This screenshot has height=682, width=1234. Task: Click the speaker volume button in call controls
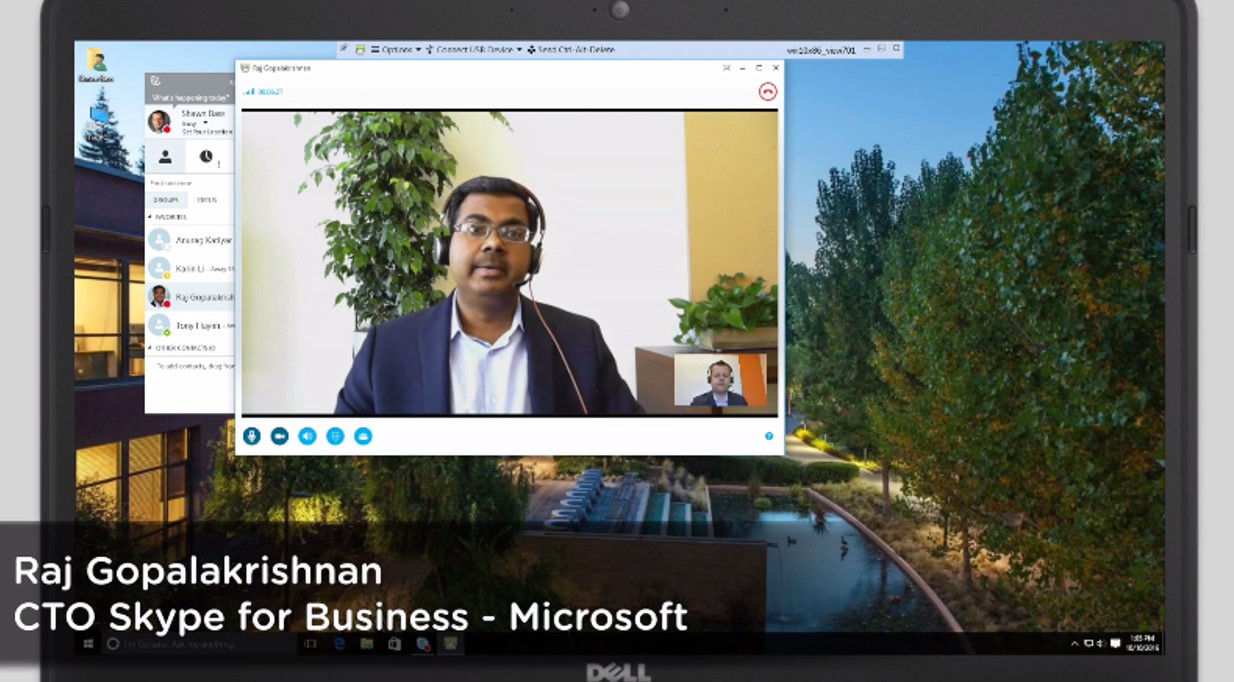coord(307,436)
